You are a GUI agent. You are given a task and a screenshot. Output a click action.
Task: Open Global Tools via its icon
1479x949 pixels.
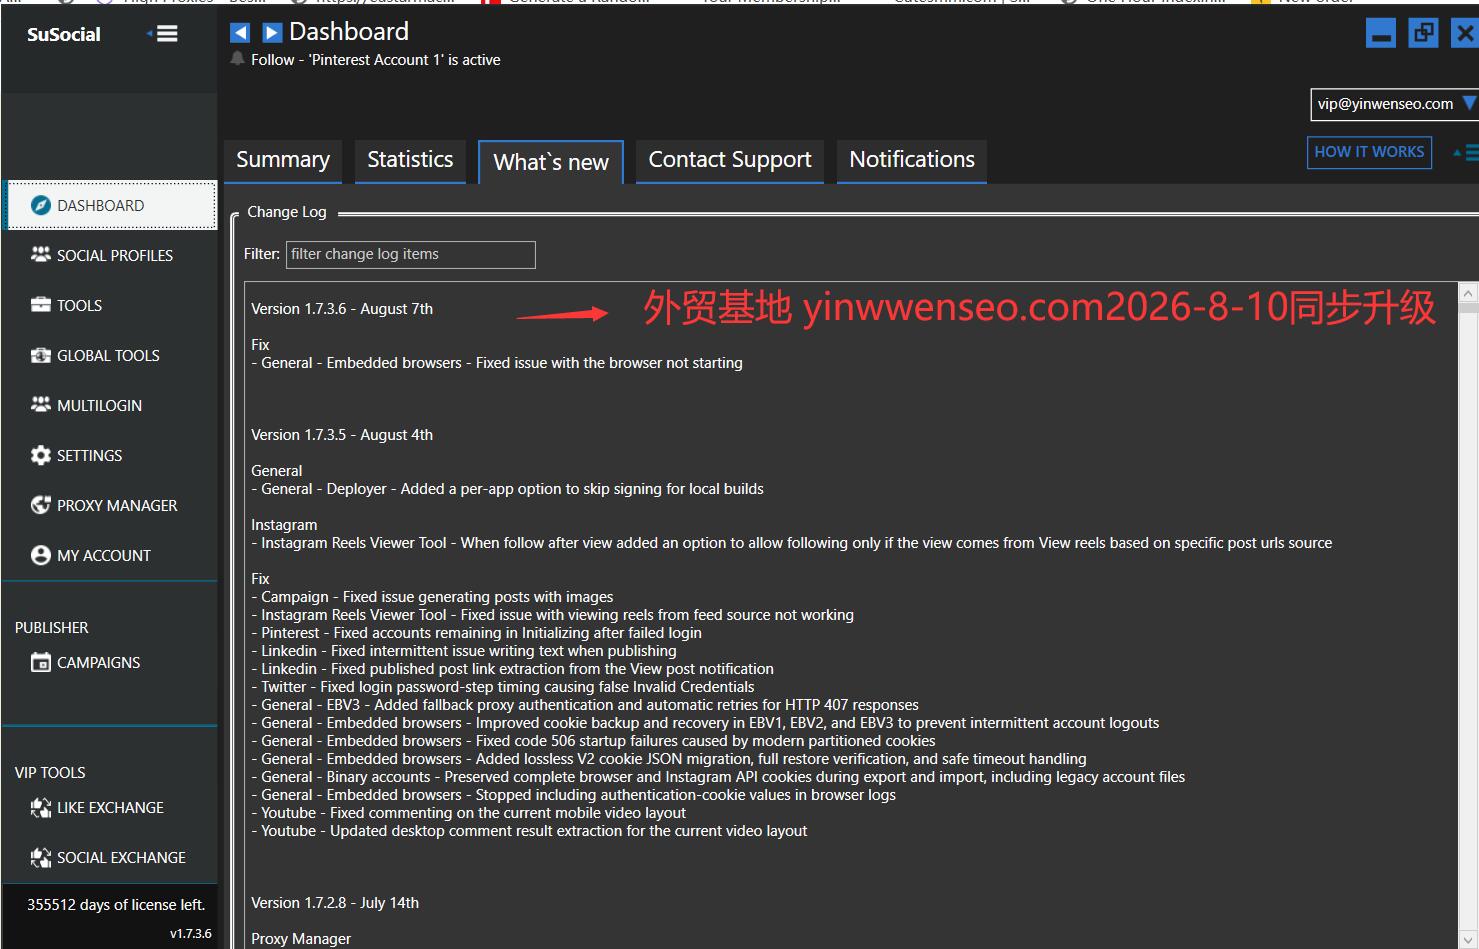41,355
